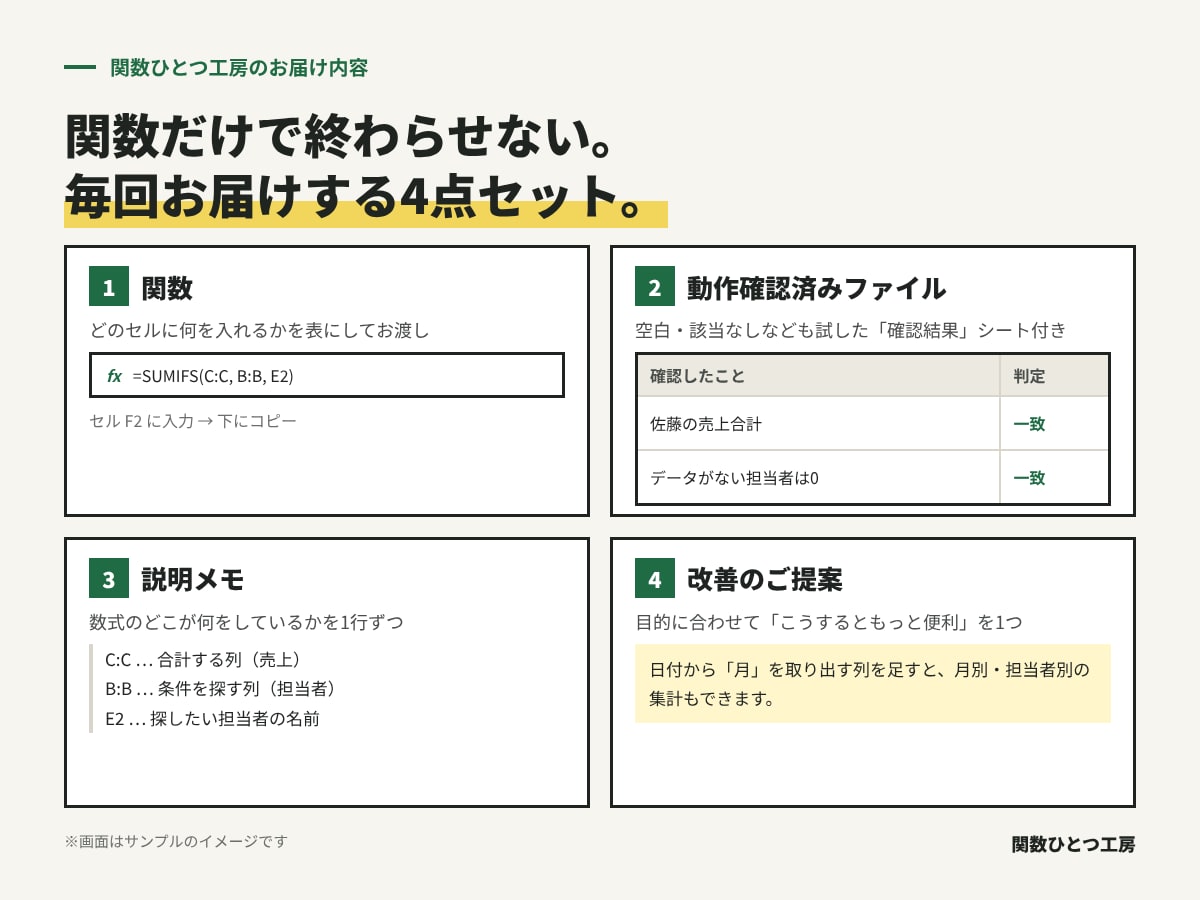Select the 改善のご提案 heading
The image size is (1200, 900).
(765, 579)
